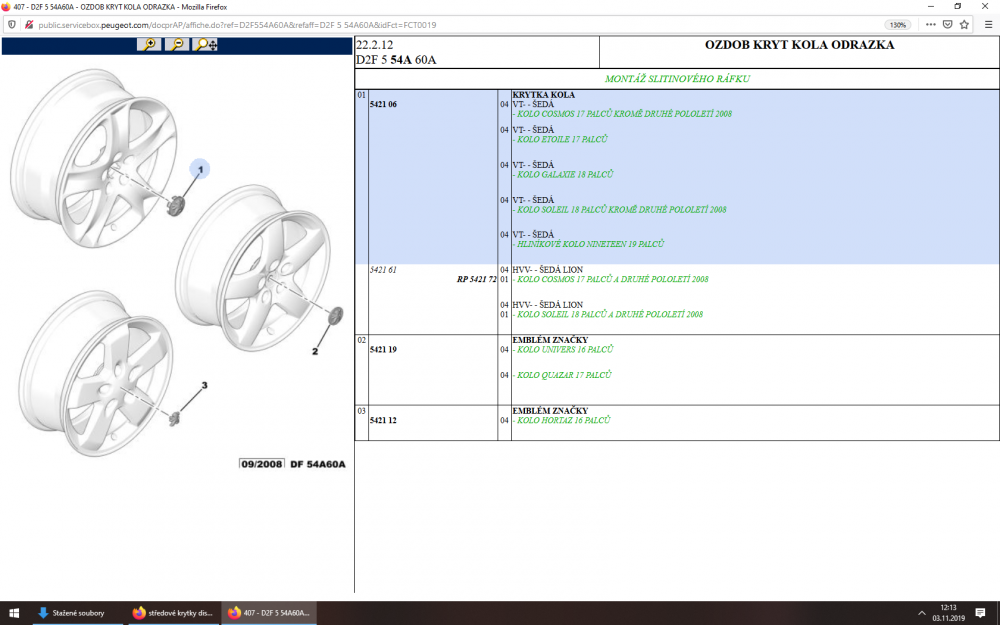
Task: Open the notification center icon
Action: pyautogui.click(x=980, y=613)
